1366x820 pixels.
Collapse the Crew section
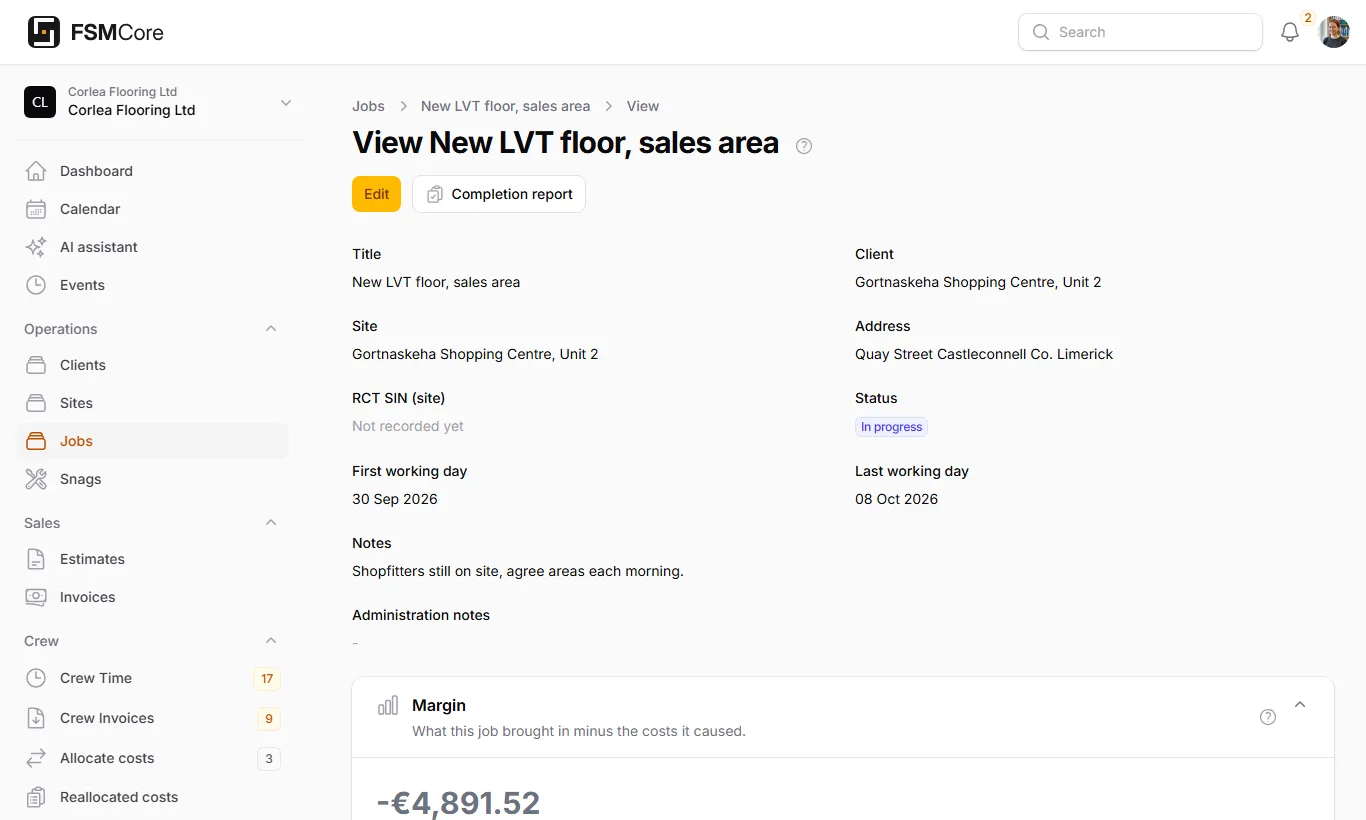[271, 641]
